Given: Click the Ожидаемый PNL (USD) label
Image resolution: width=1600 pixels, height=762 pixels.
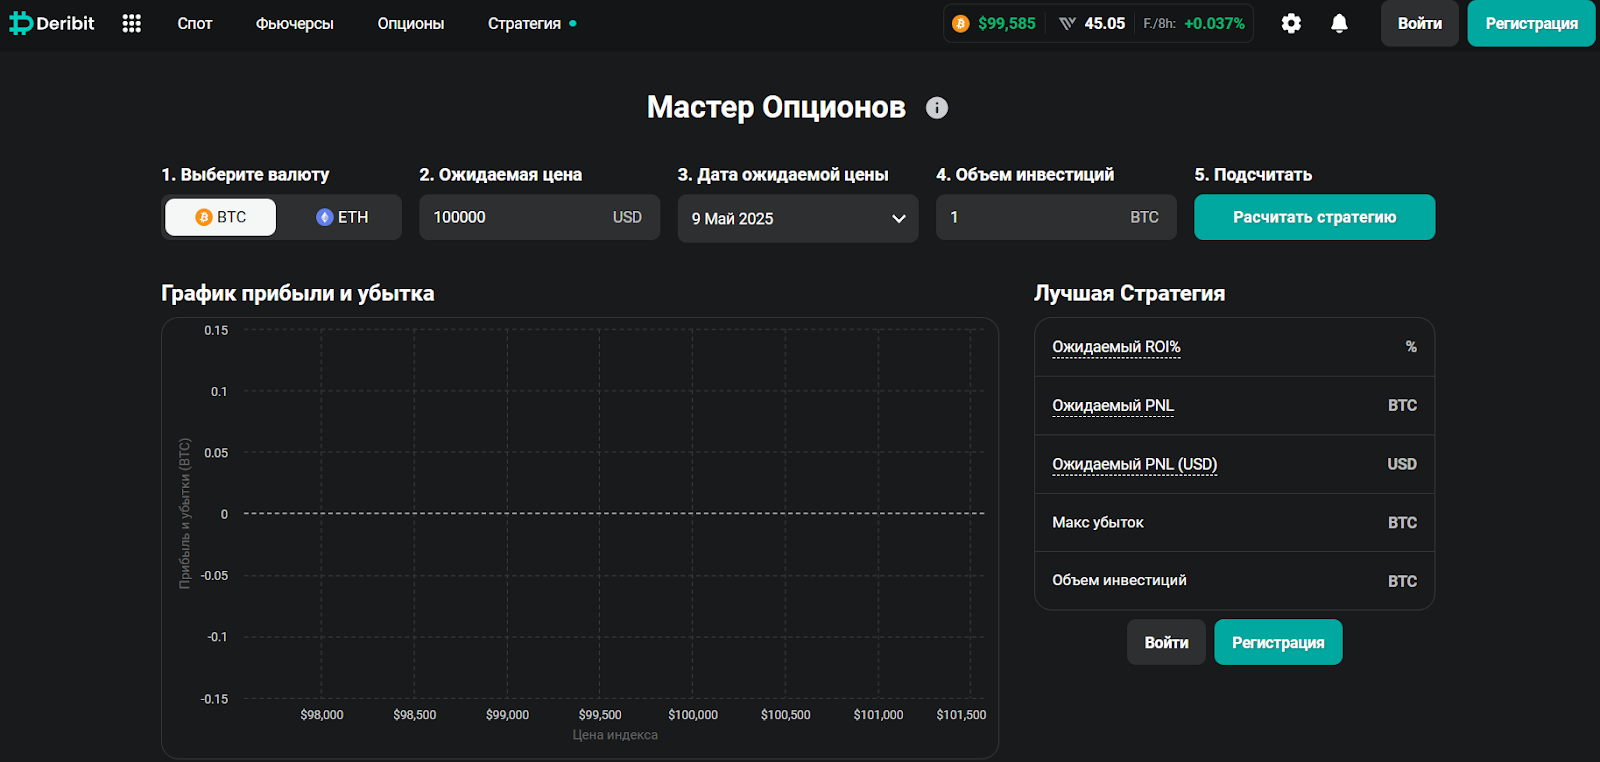Looking at the screenshot, I should [1135, 464].
